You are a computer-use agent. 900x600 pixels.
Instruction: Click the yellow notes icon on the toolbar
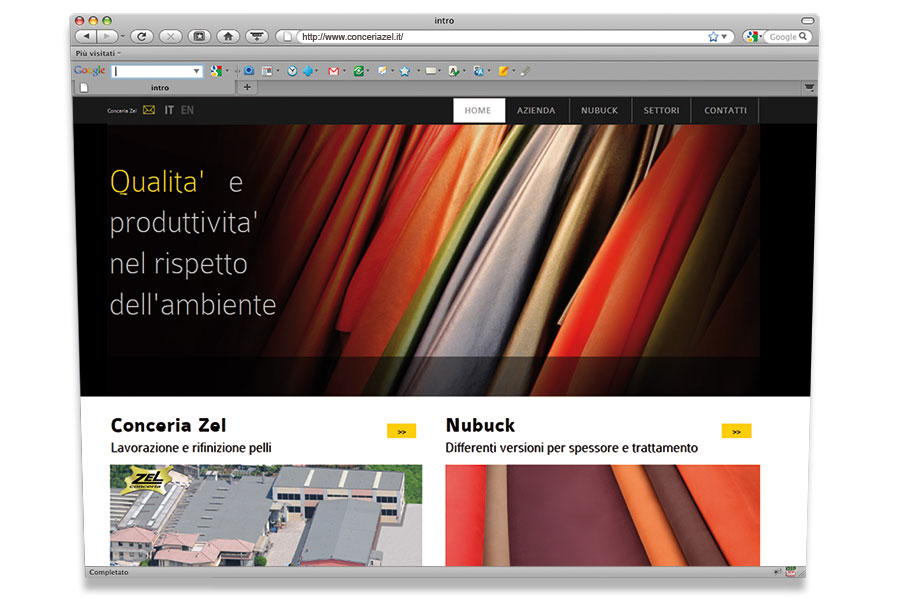(x=503, y=71)
